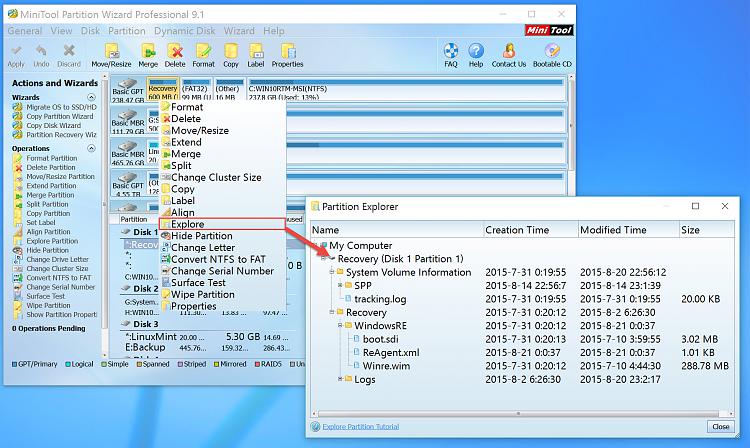
Task: Expand the Logs folder node
Action: pyautogui.click(x=340, y=379)
